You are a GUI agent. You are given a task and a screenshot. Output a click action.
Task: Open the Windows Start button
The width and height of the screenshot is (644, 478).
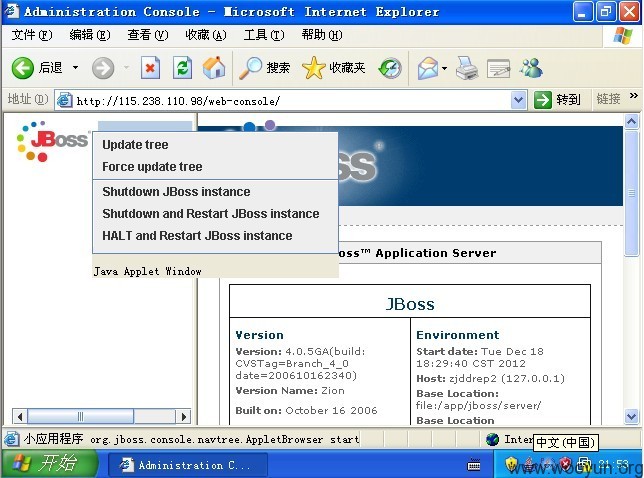coord(48,464)
